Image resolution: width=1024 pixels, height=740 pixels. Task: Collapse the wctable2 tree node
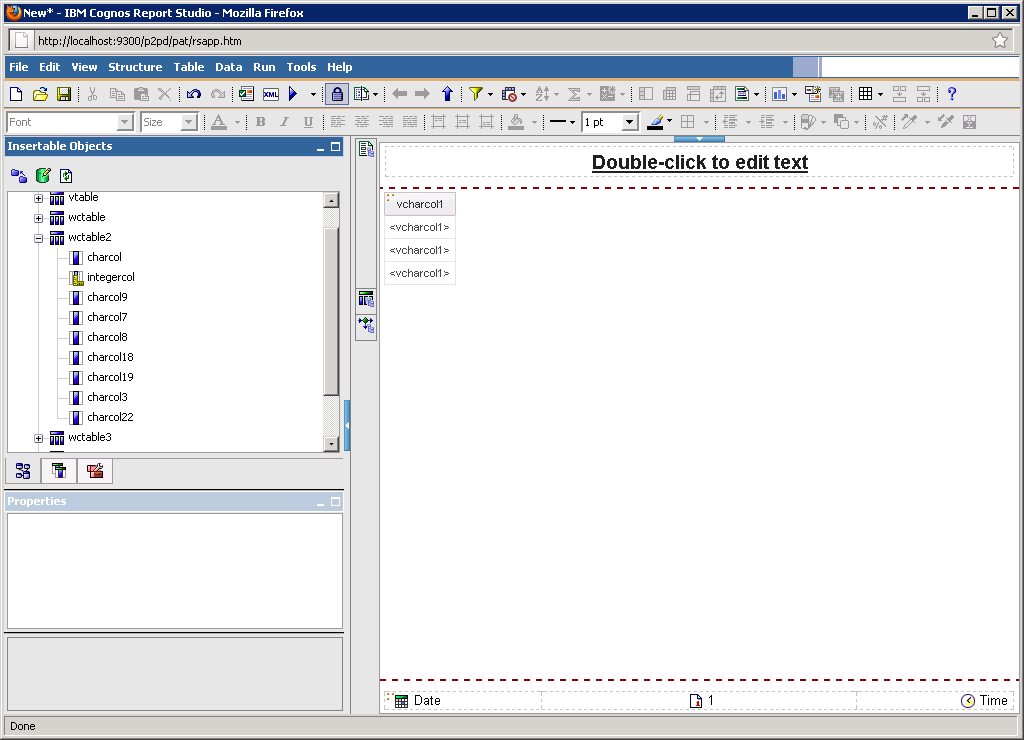click(x=38, y=238)
